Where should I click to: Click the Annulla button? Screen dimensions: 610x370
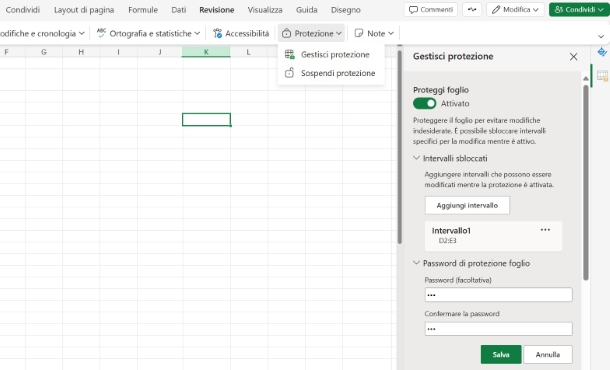point(548,354)
